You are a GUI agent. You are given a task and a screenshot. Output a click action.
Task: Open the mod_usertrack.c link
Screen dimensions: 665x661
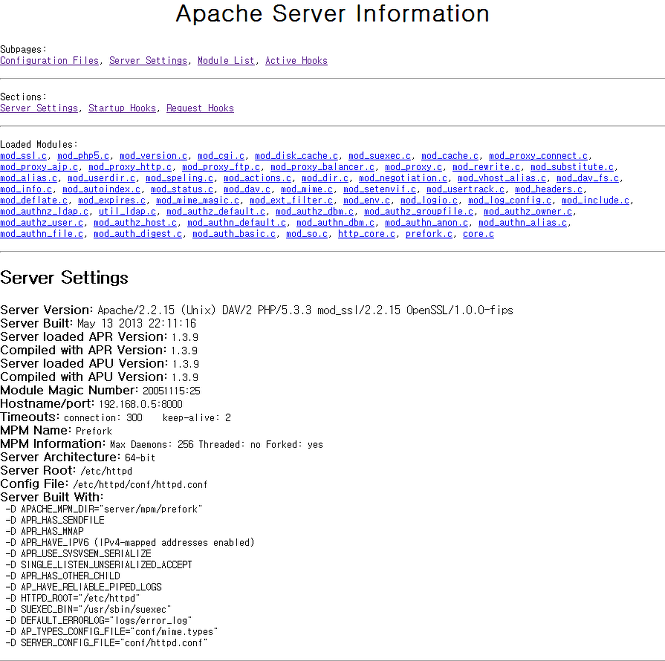click(465, 189)
